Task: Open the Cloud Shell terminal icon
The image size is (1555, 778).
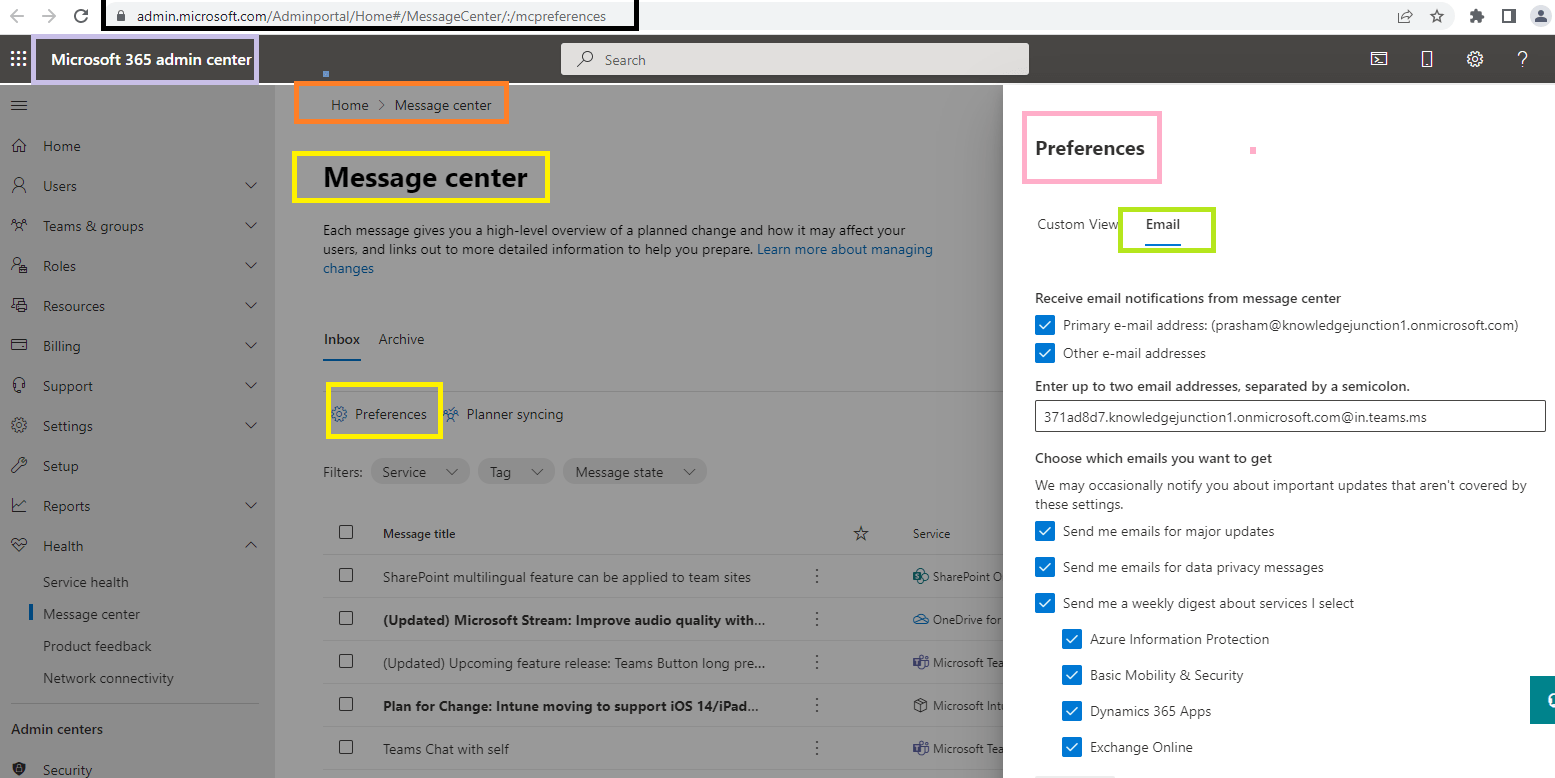Action: [x=1378, y=59]
